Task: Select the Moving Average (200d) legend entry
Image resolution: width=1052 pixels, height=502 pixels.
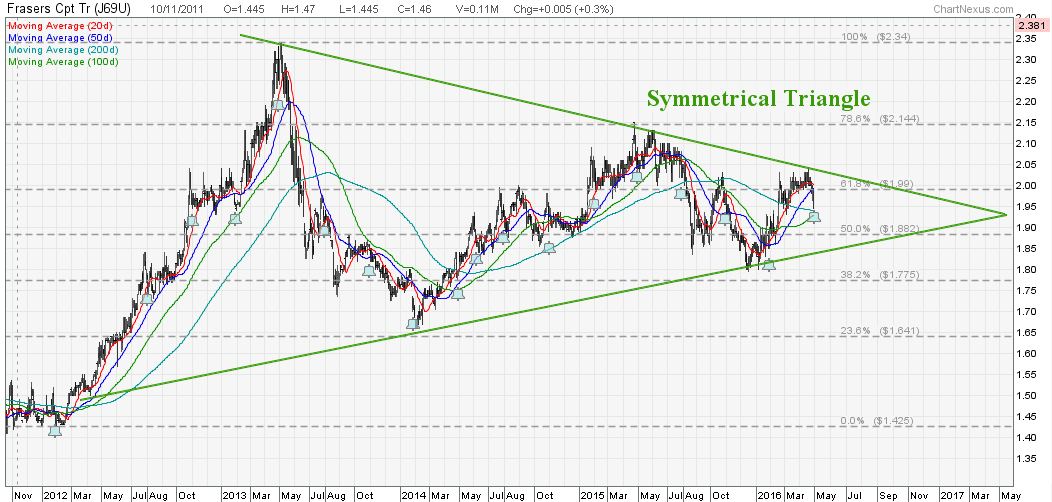Action: [61, 50]
